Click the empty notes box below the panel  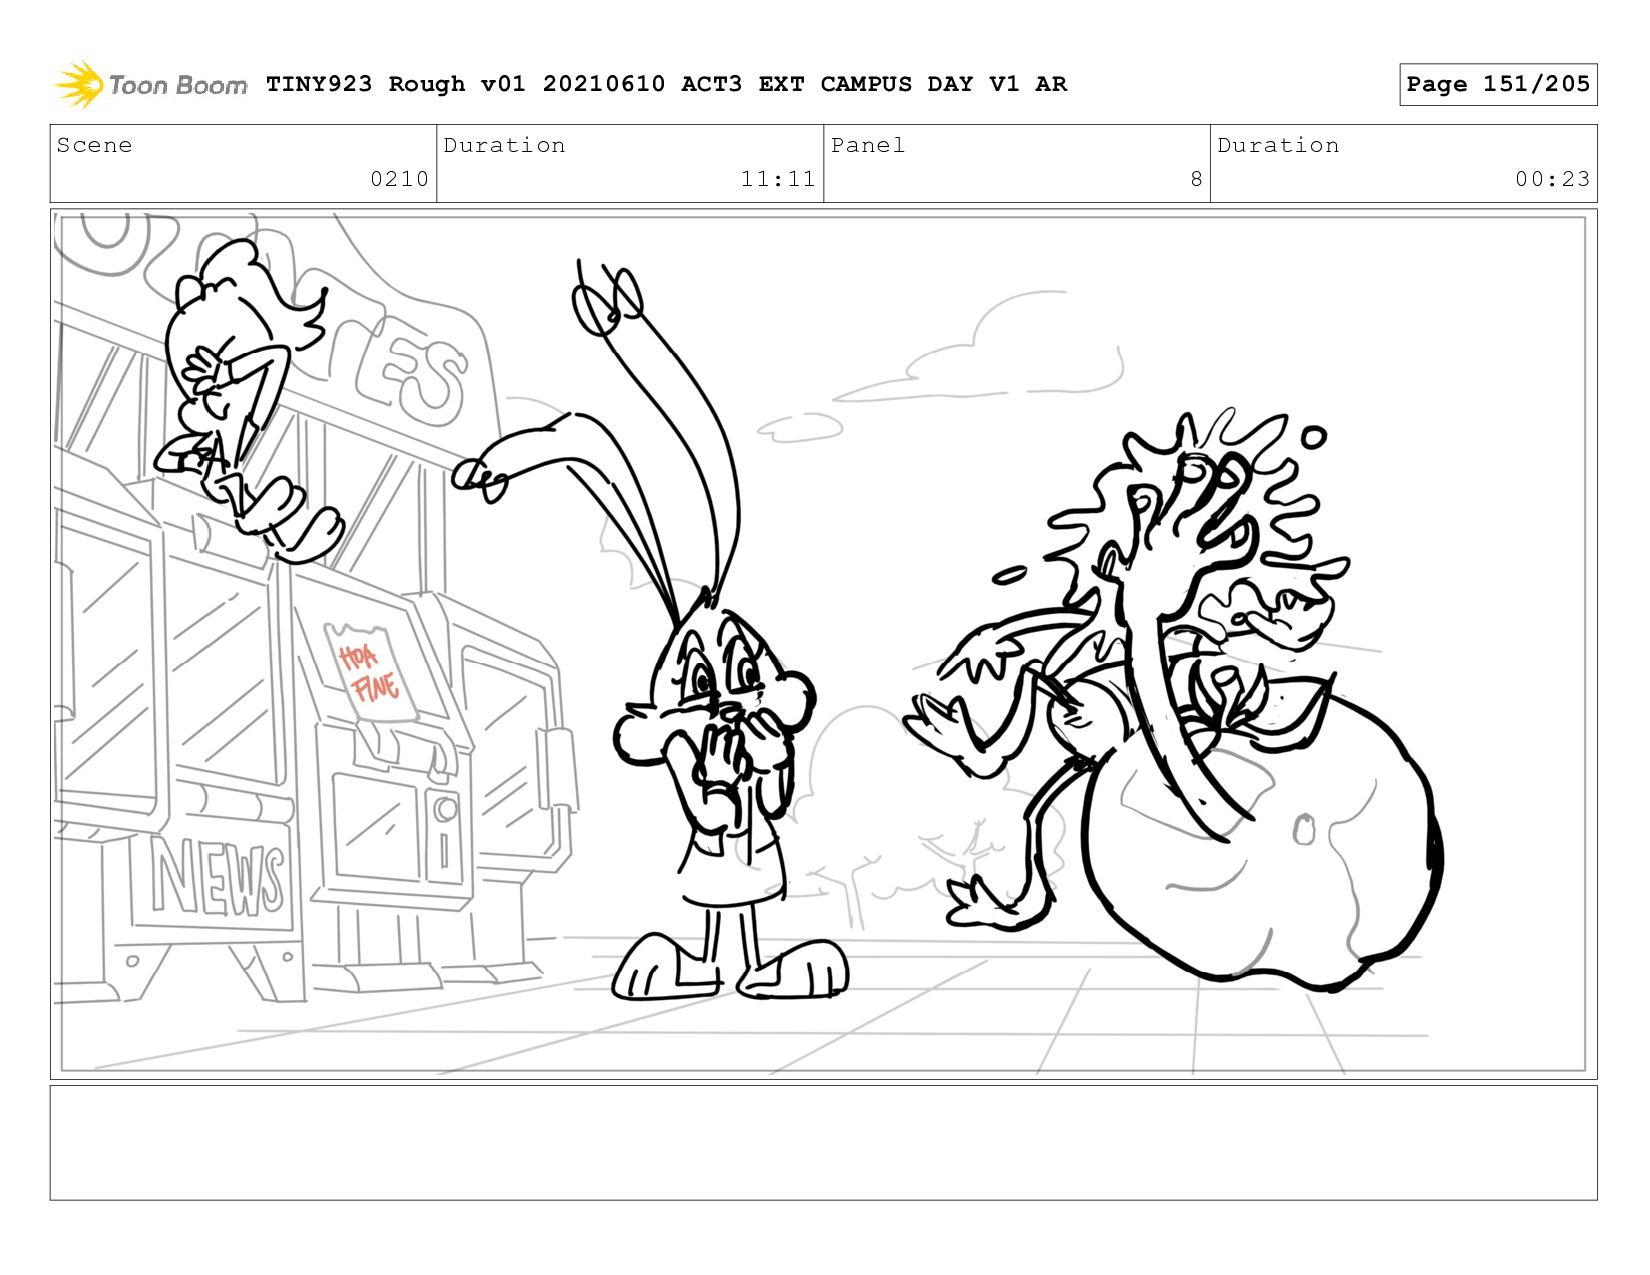[x=824, y=1143]
